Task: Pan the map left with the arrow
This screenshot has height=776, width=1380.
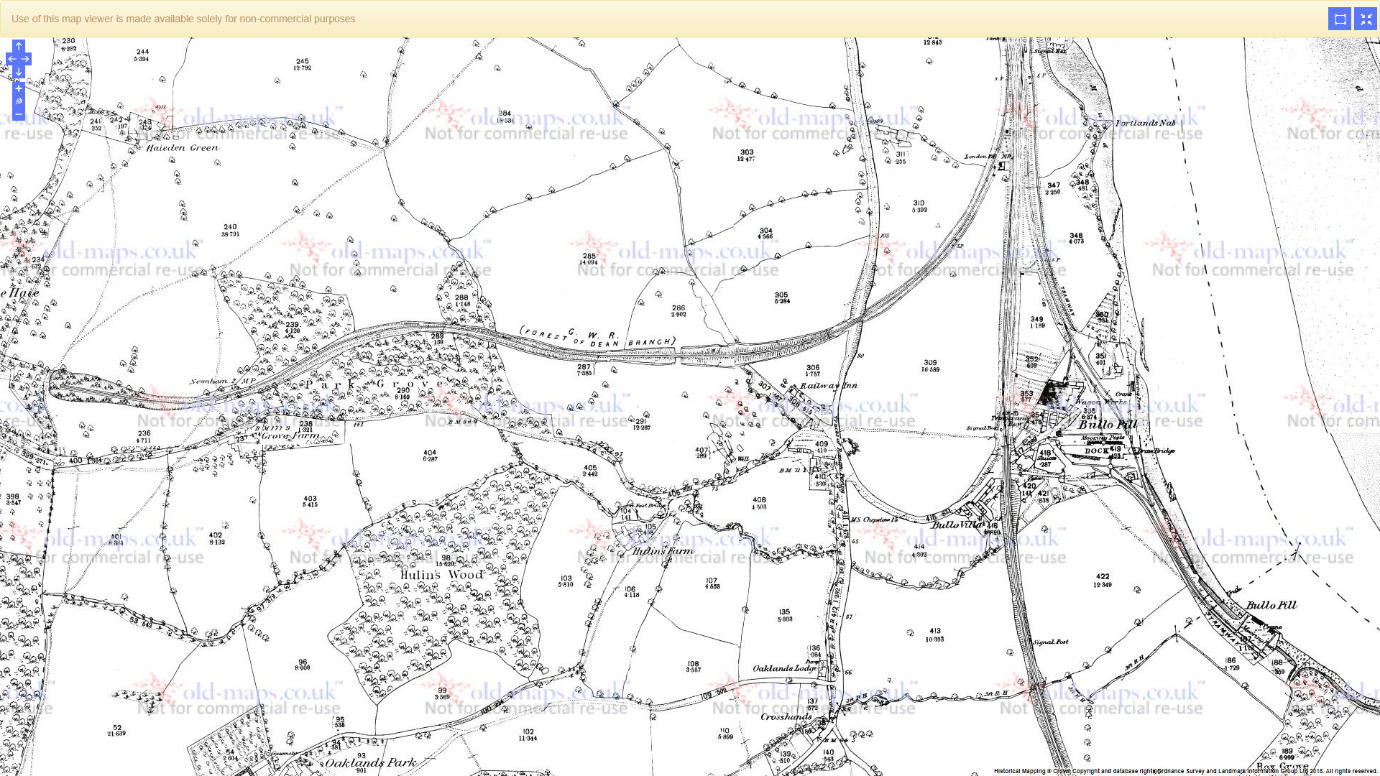Action: pos(11,59)
